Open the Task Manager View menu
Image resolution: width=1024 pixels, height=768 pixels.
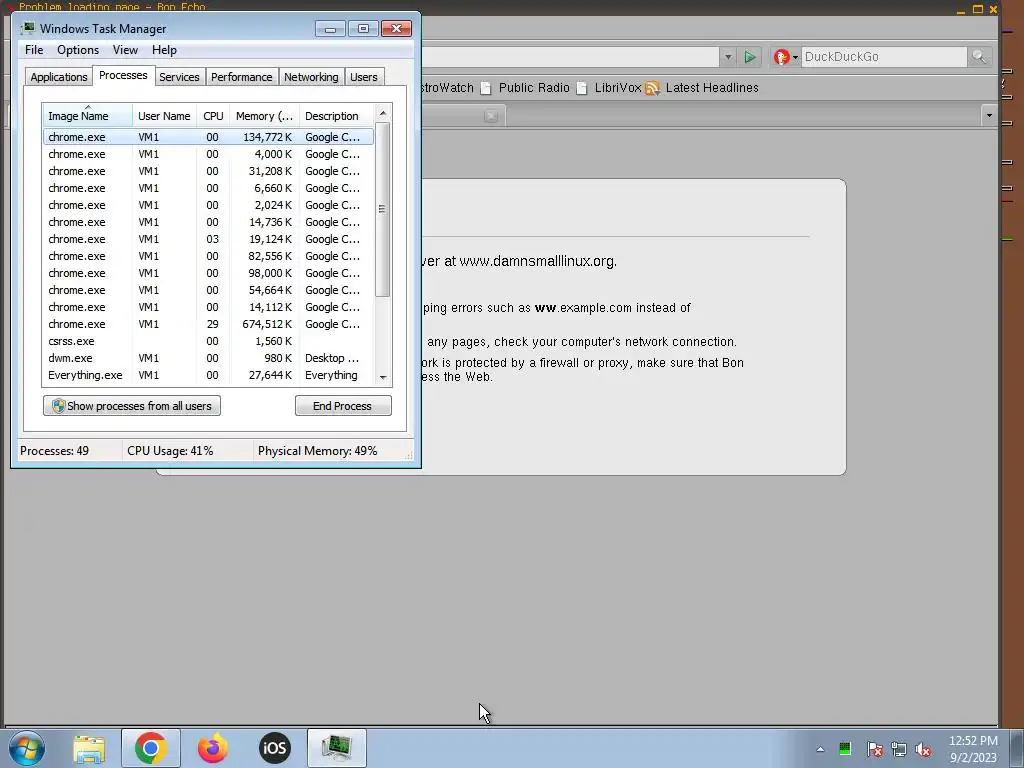(x=125, y=50)
